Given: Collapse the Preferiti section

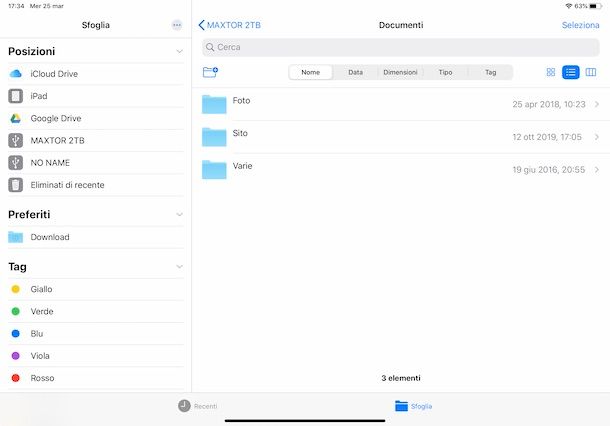Looking at the screenshot, I should 179,214.
